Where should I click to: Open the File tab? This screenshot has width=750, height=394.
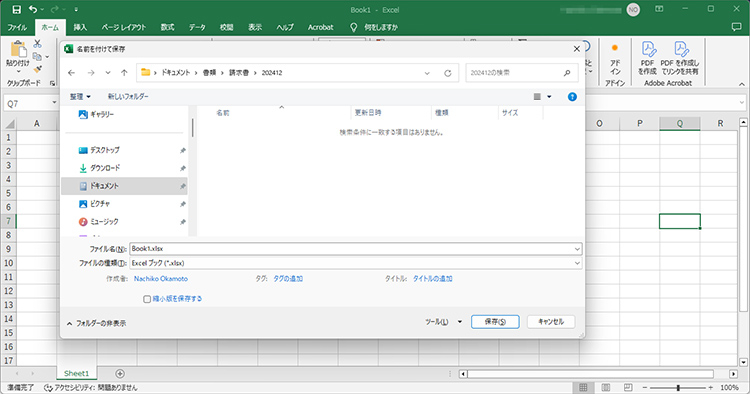(17, 27)
